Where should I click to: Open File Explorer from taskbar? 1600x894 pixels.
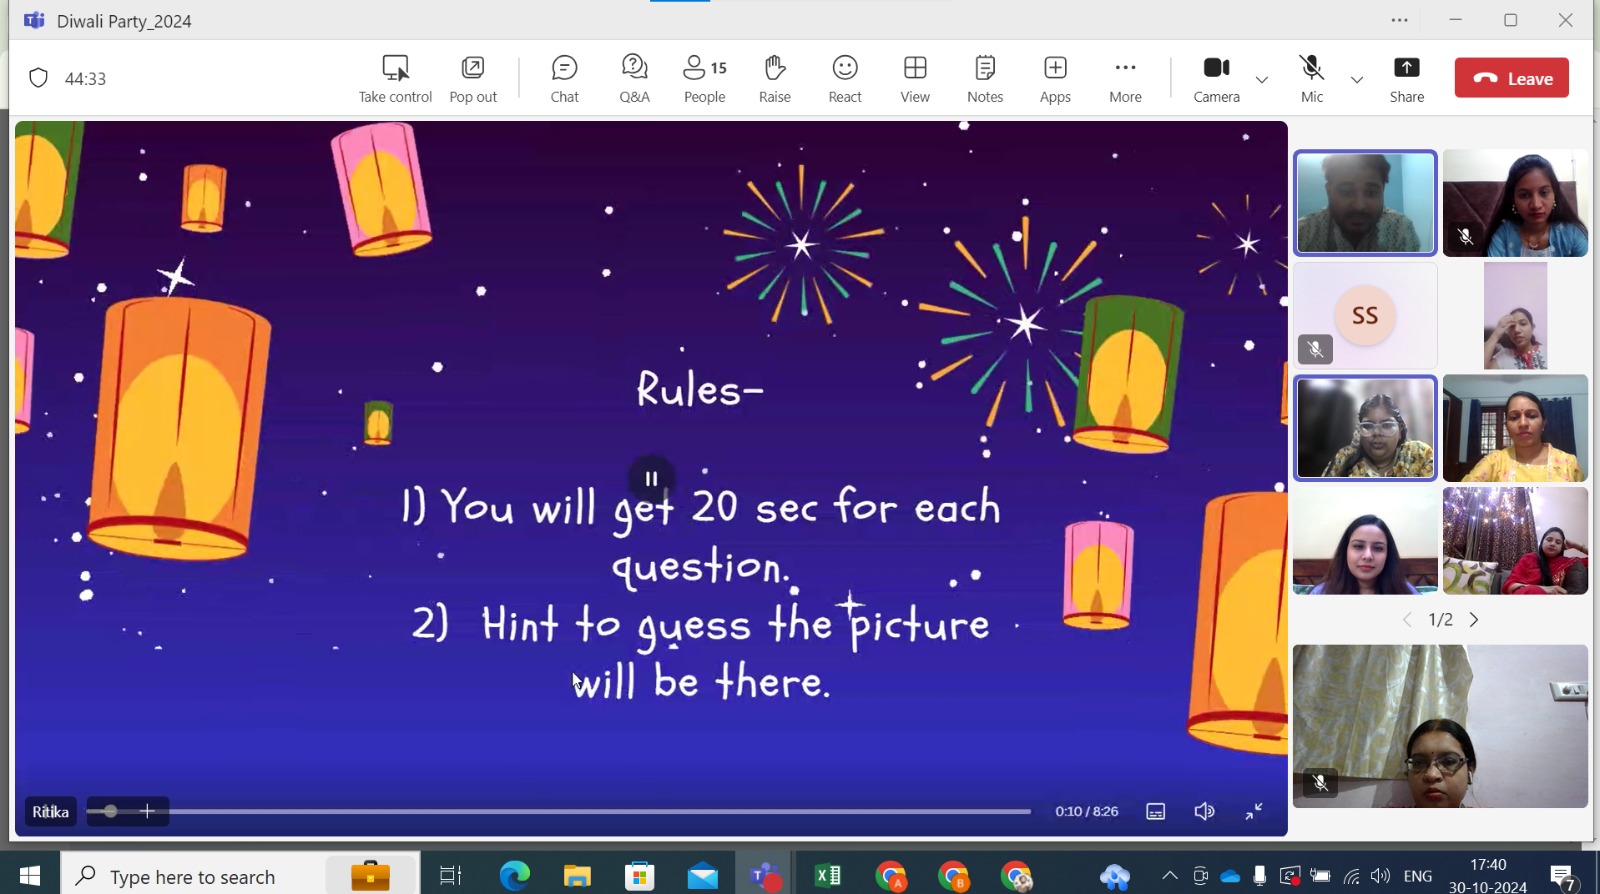[x=577, y=876]
